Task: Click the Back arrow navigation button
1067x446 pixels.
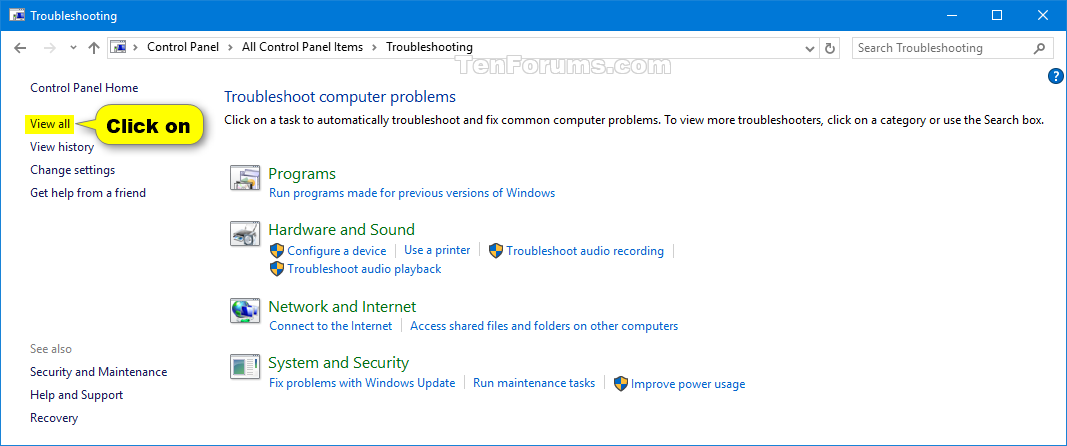Action: [20, 48]
